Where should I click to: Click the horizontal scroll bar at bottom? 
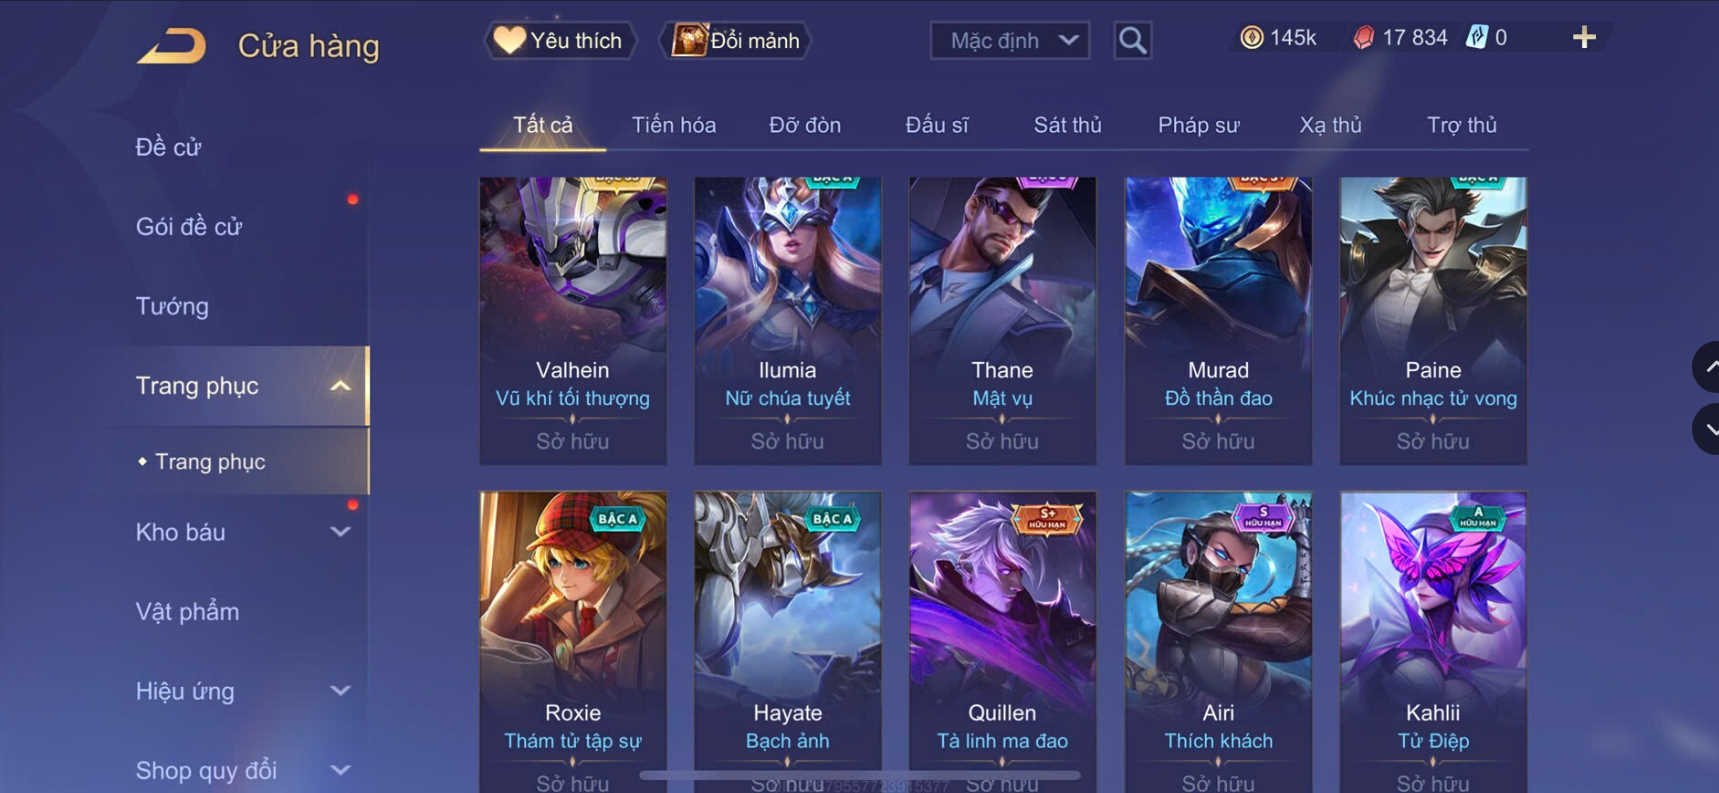pos(860,775)
